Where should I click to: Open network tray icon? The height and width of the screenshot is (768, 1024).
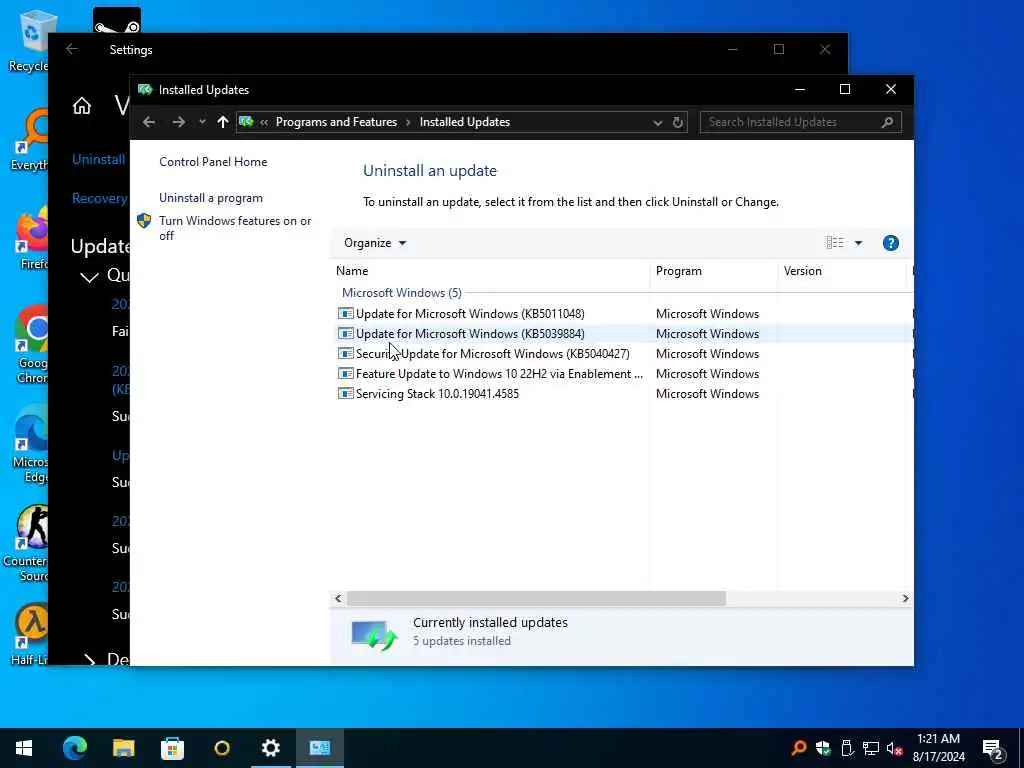pos(871,748)
